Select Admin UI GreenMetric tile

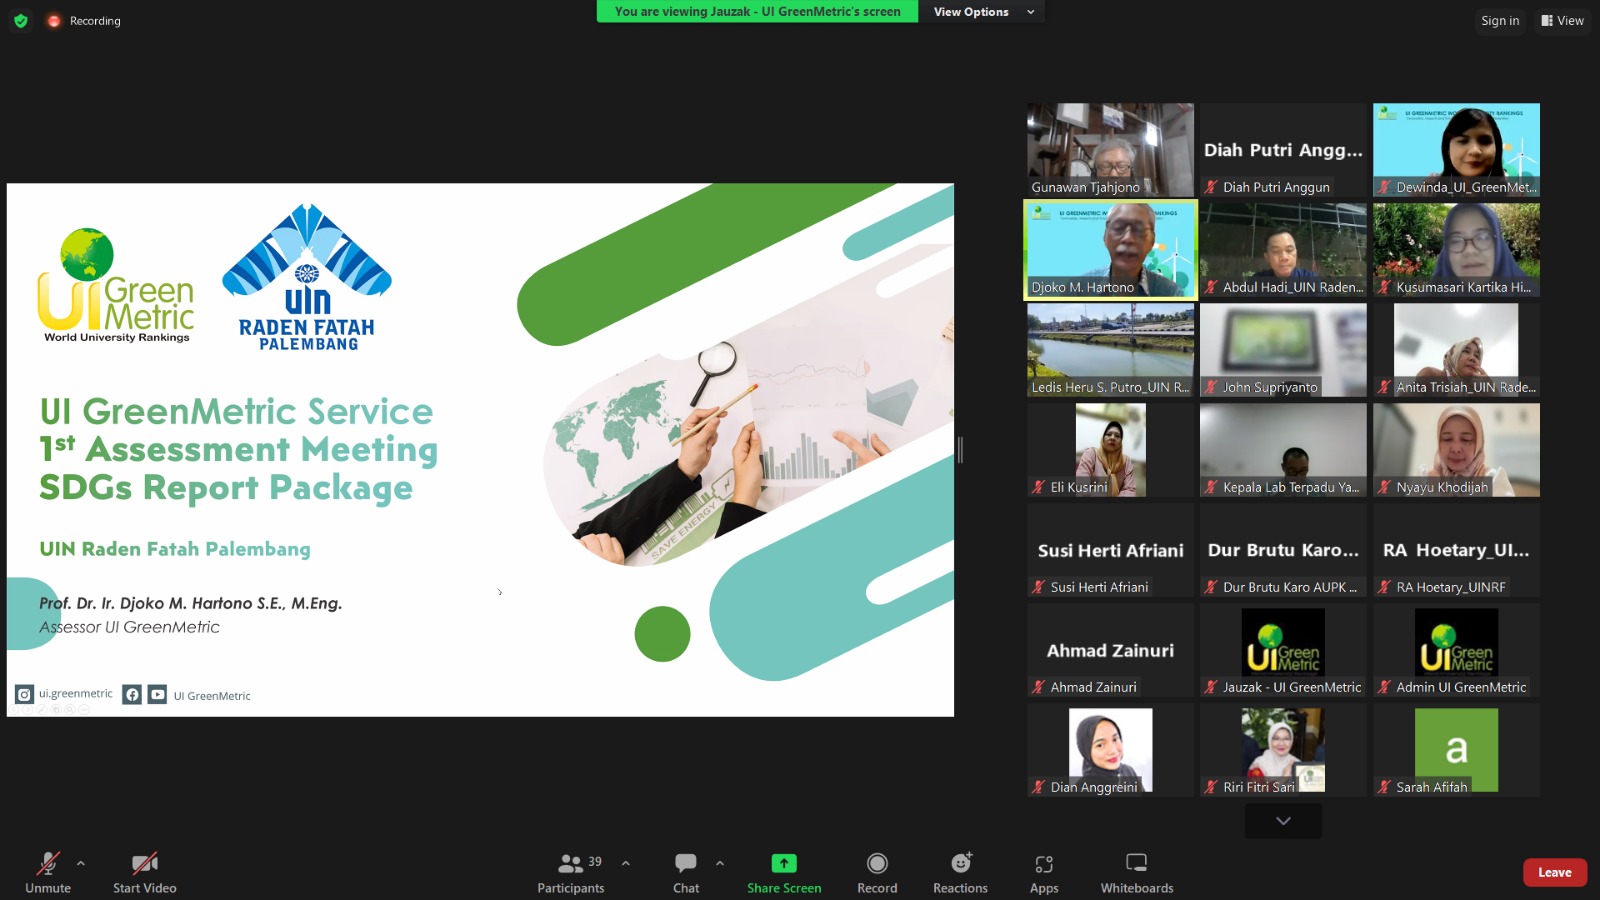(1456, 650)
